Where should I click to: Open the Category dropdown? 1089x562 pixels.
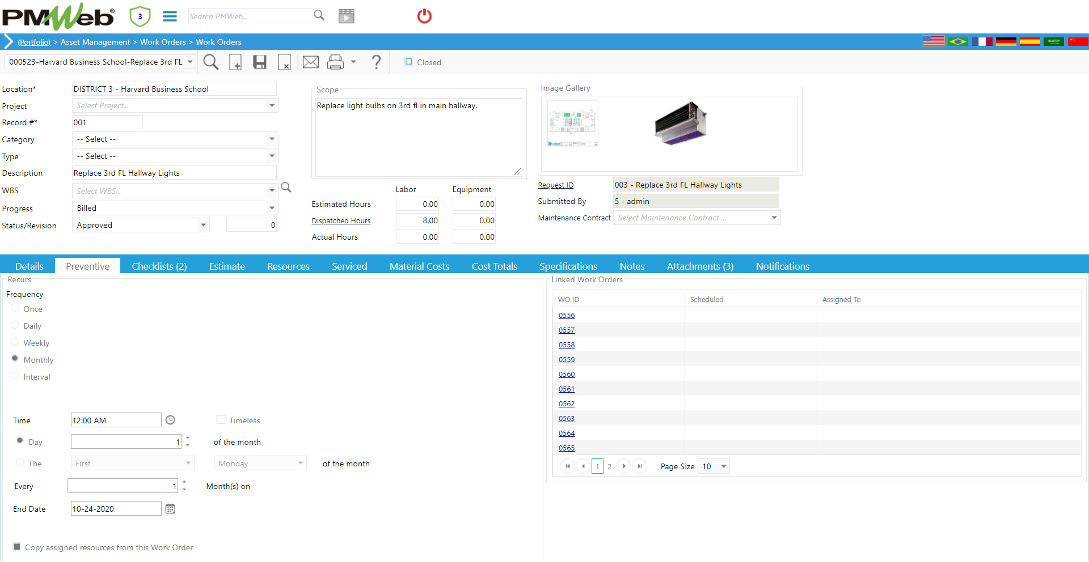click(272, 139)
